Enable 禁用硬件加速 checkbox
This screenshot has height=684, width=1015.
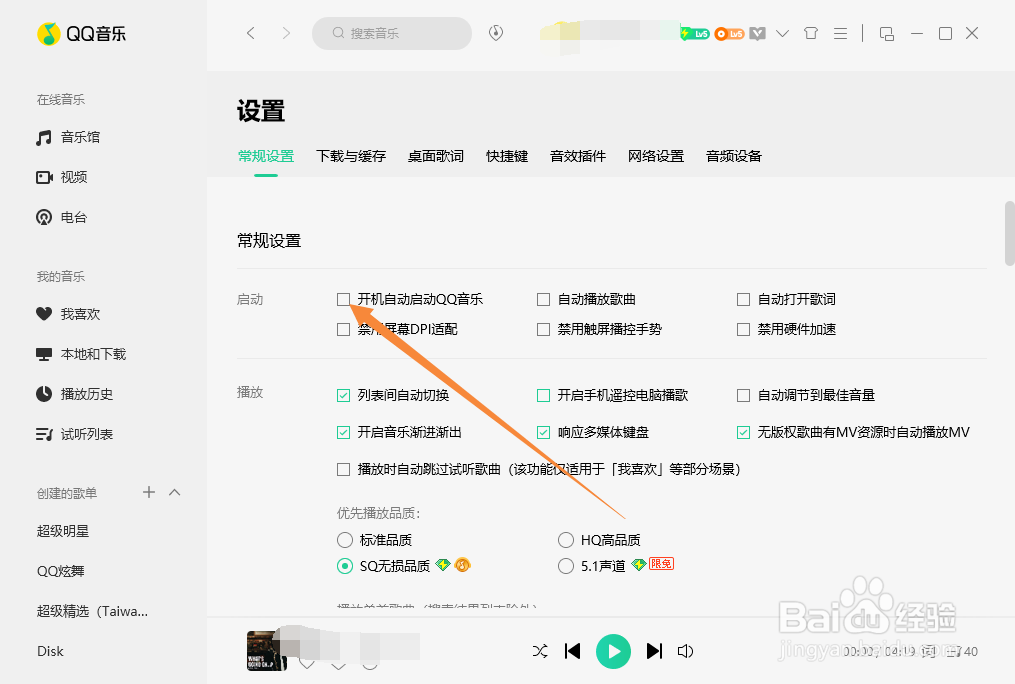(744, 329)
